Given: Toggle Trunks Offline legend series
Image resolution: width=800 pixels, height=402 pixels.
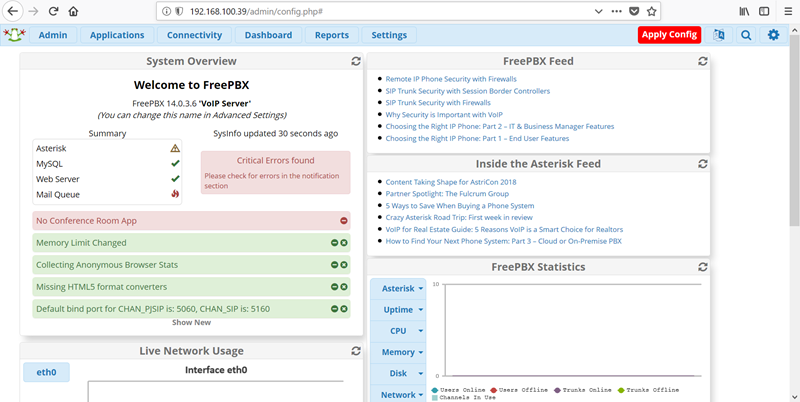Looking at the screenshot, I should (648, 390).
